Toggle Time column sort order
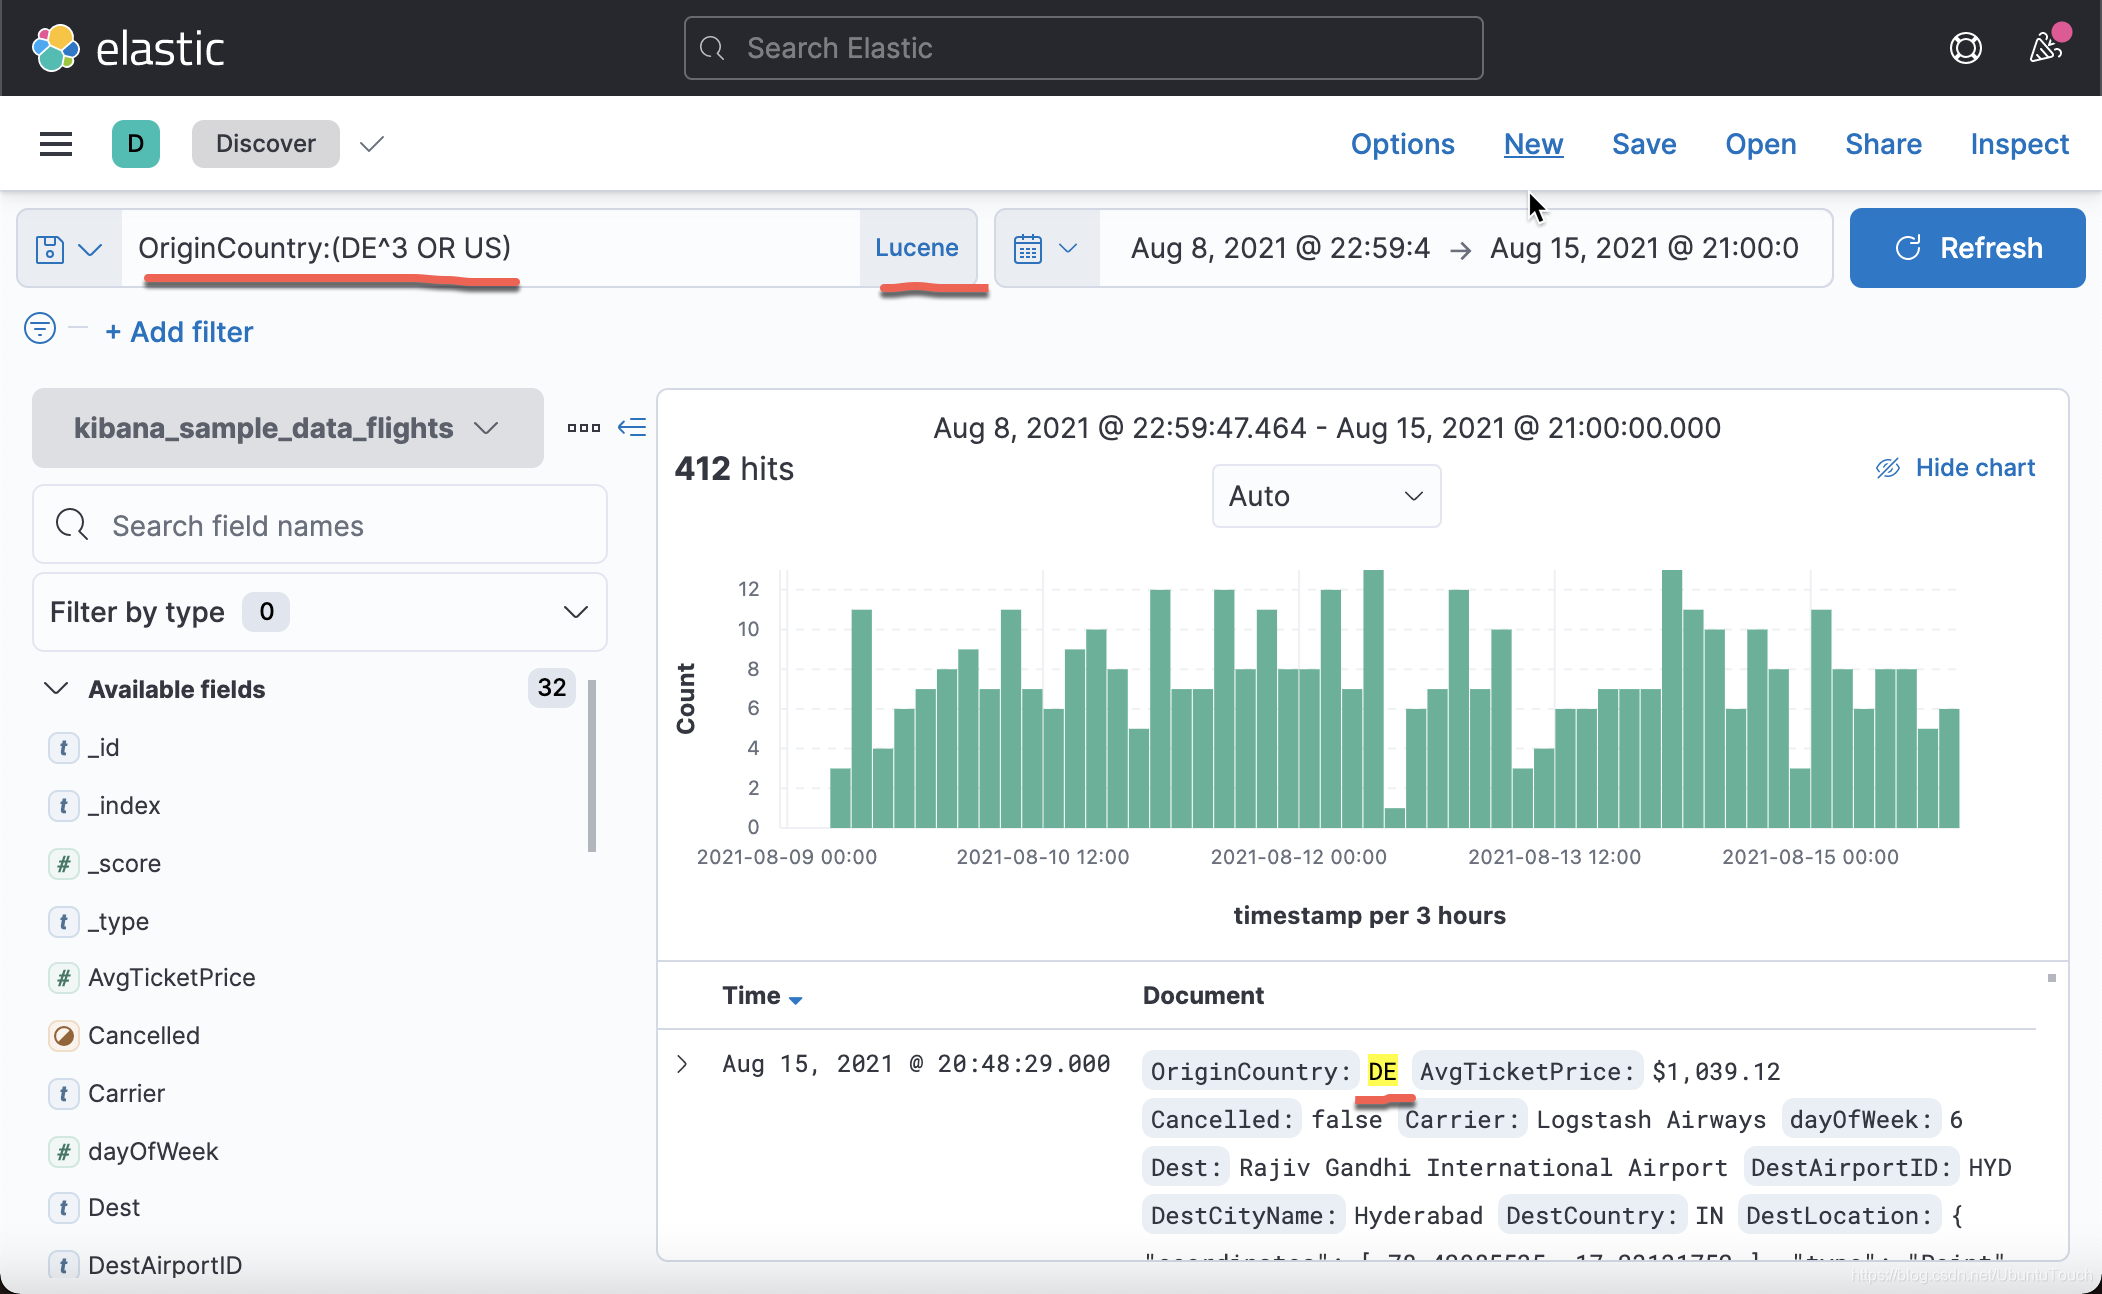This screenshot has height=1294, width=2102. [762, 996]
